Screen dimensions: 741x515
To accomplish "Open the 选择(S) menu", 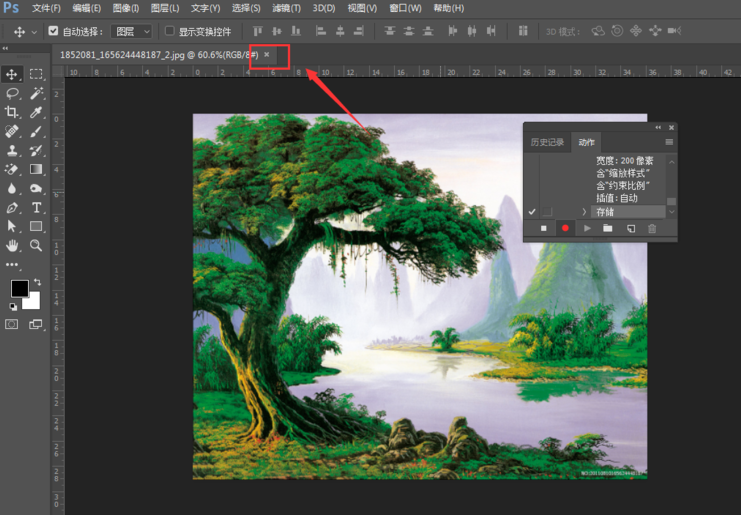I will [x=246, y=8].
